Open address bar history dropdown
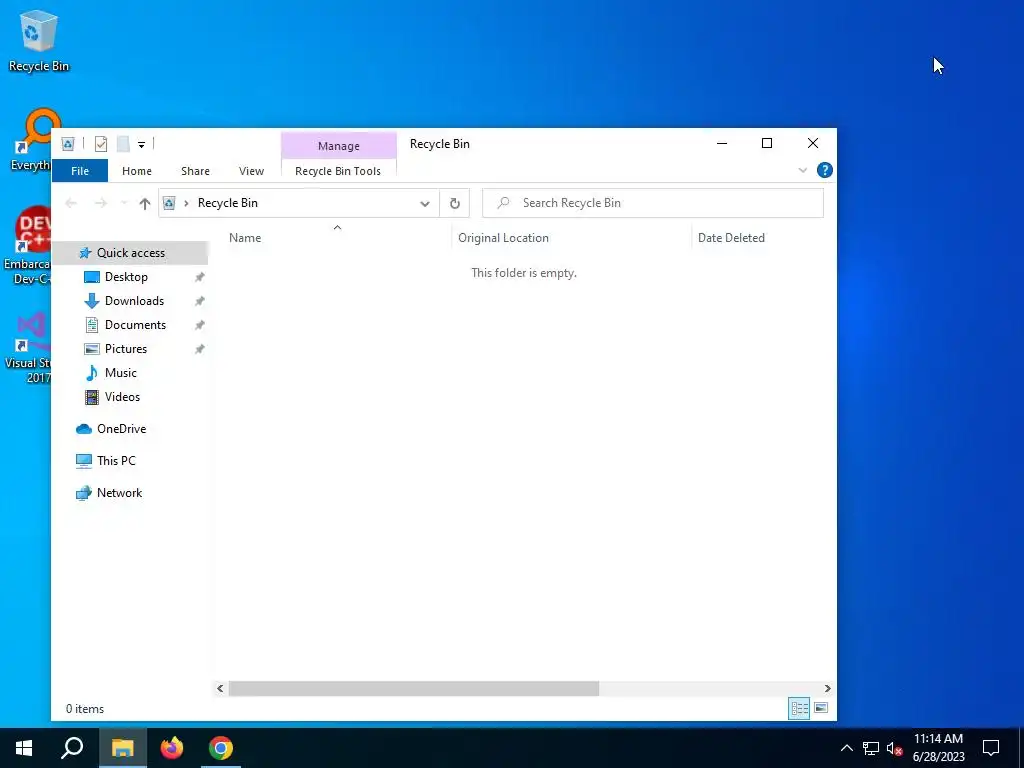The width and height of the screenshot is (1024, 768). pos(424,203)
